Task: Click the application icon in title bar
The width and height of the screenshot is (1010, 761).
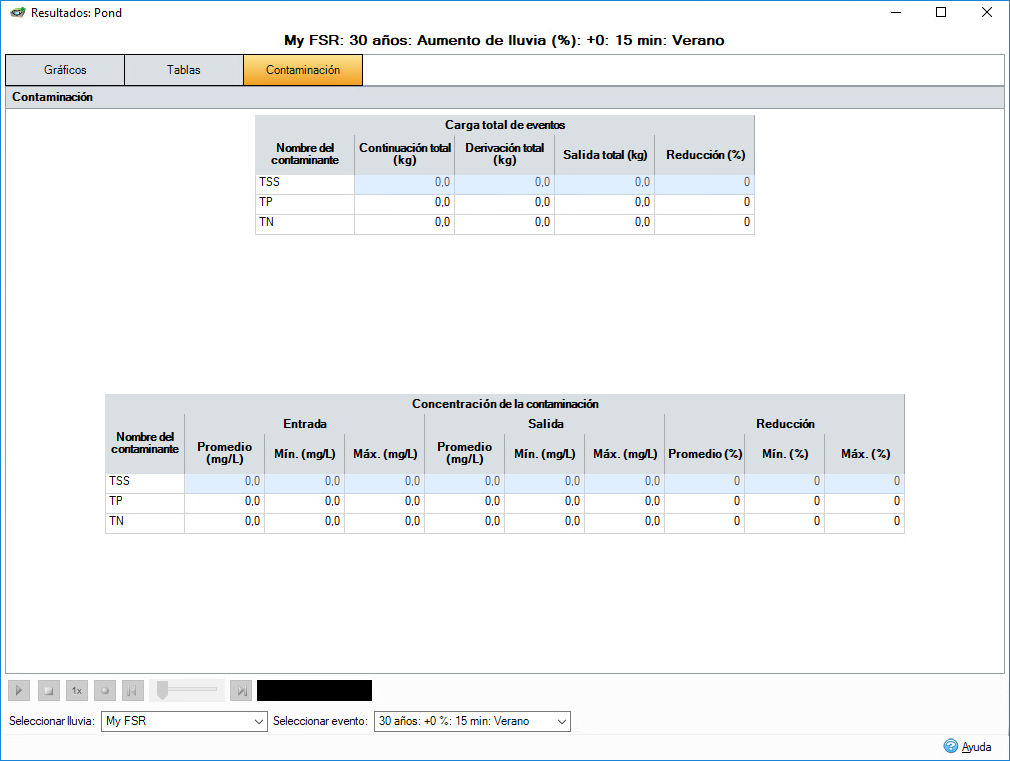Action: coord(18,13)
